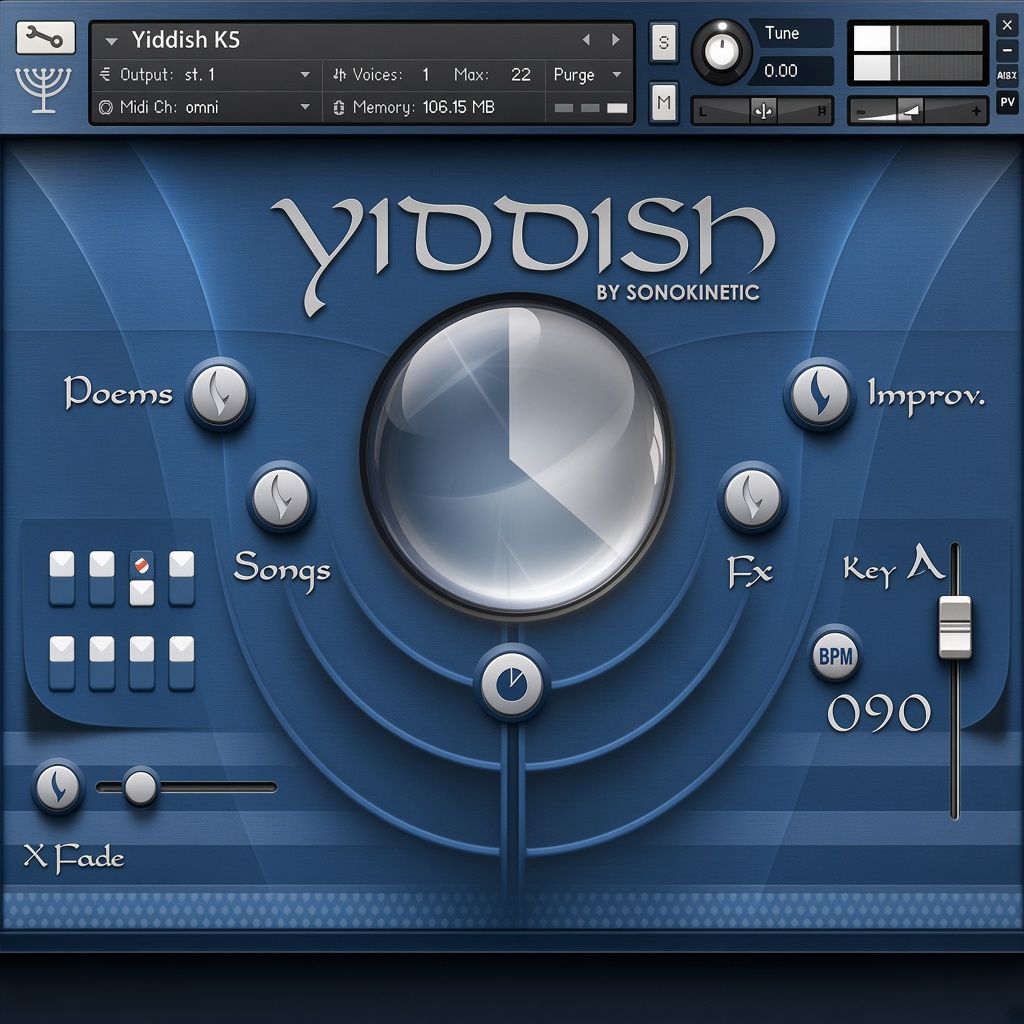The width and height of the screenshot is (1024, 1024).
Task: Click the output level meter display
Action: coord(919,53)
